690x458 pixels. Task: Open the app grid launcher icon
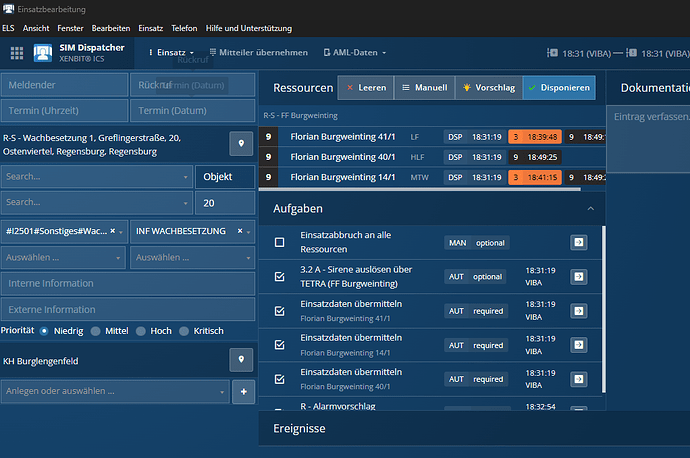pos(17,53)
